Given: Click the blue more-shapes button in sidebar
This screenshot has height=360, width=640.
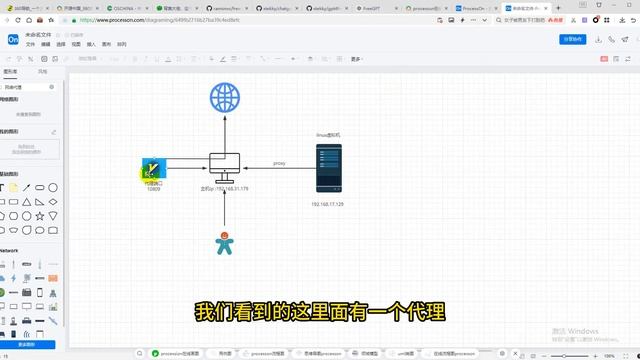Looking at the screenshot, I should (x=27, y=345).
